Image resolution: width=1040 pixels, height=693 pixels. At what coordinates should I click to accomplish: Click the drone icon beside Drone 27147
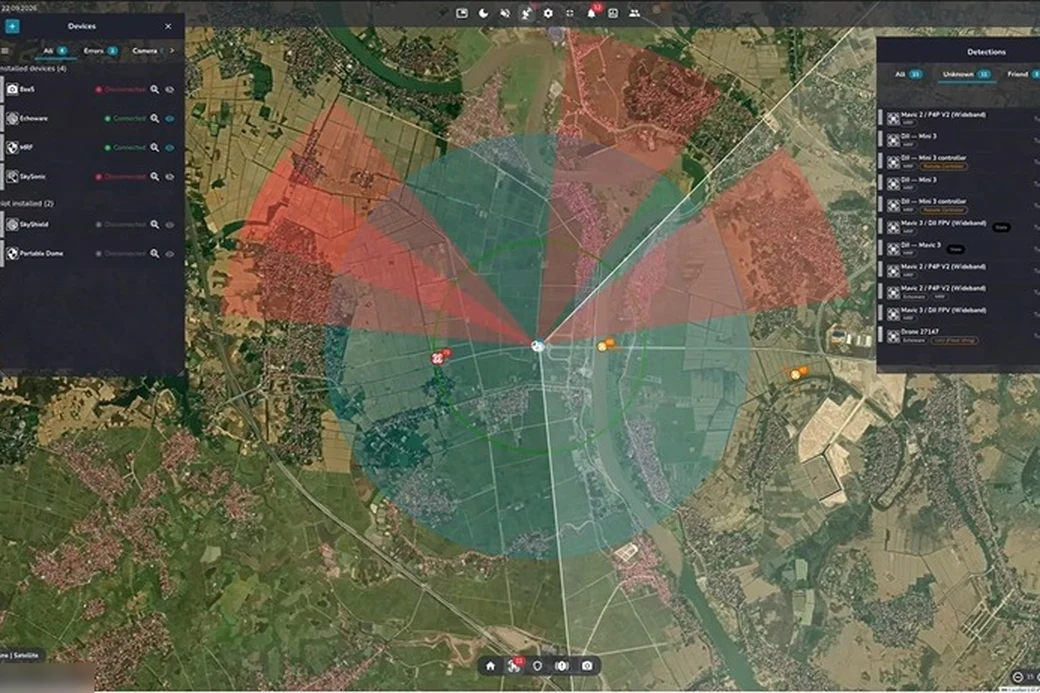pyautogui.click(x=893, y=336)
